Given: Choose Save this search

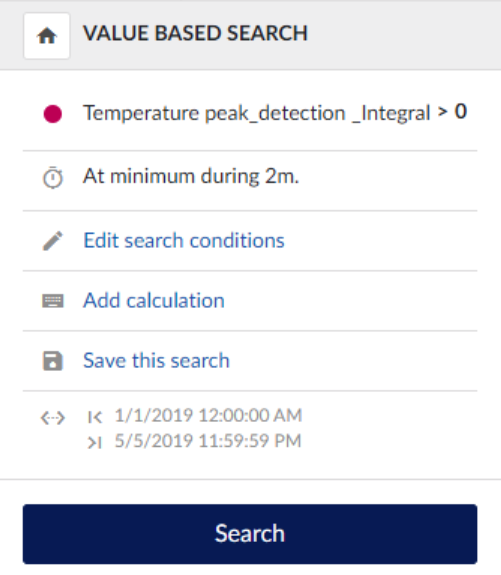Looking at the screenshot, I should tap(156, 360).
